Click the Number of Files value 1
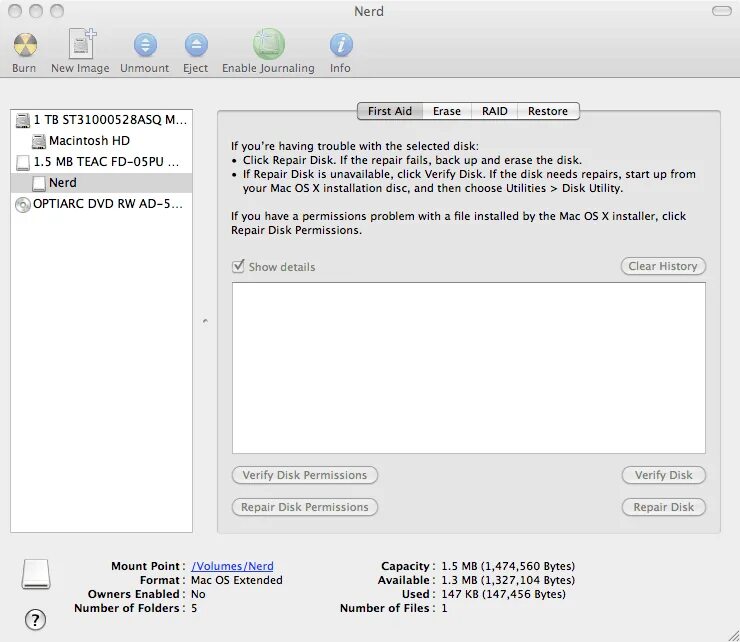The height and width of the screenshot is (642, 740). tap(444, 608)
